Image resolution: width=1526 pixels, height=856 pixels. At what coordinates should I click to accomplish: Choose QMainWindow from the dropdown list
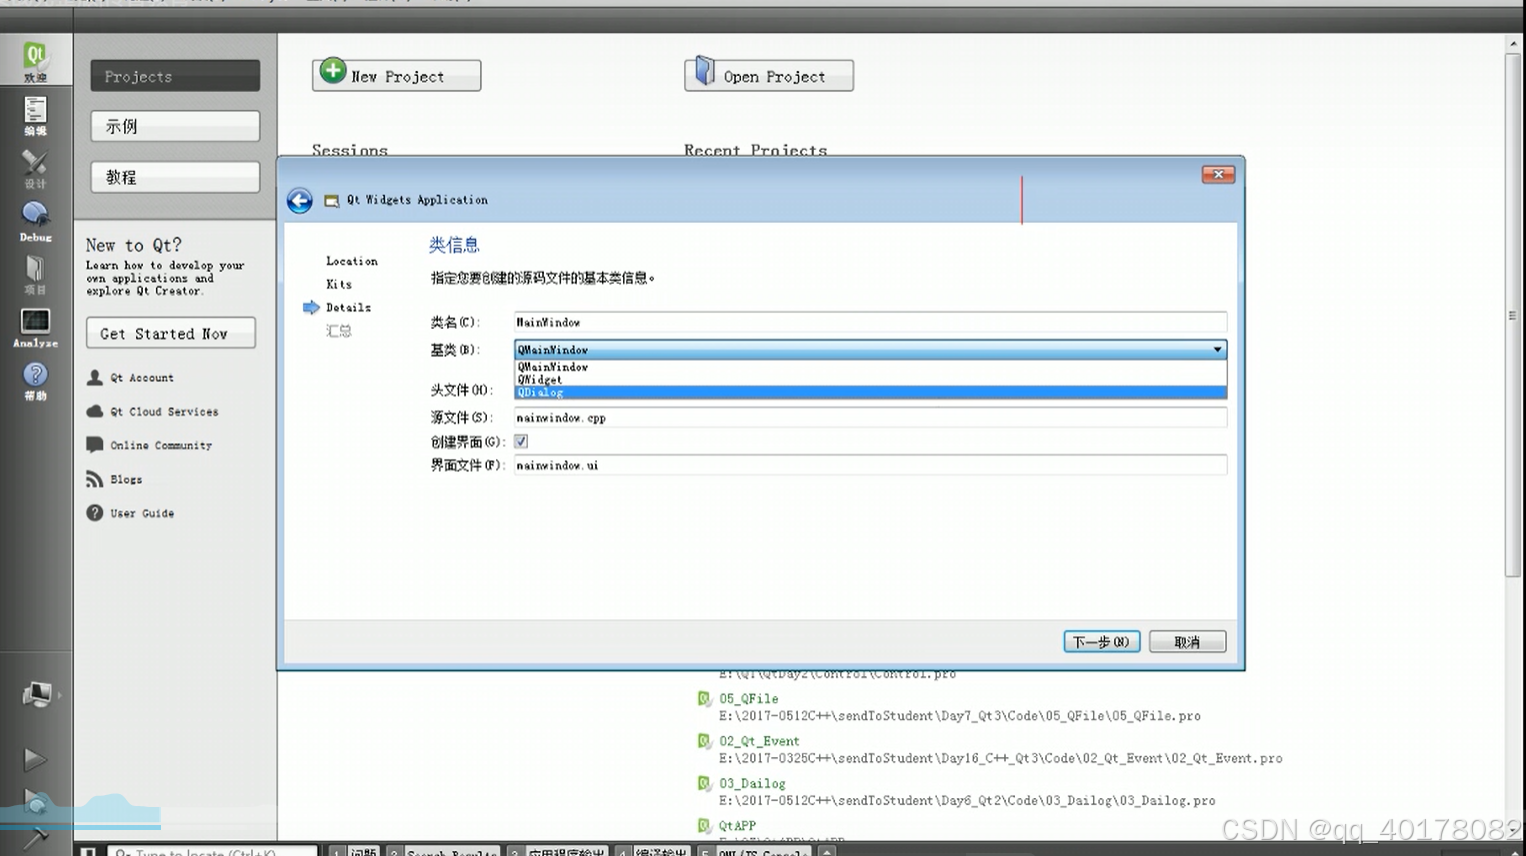coord(870,367)
